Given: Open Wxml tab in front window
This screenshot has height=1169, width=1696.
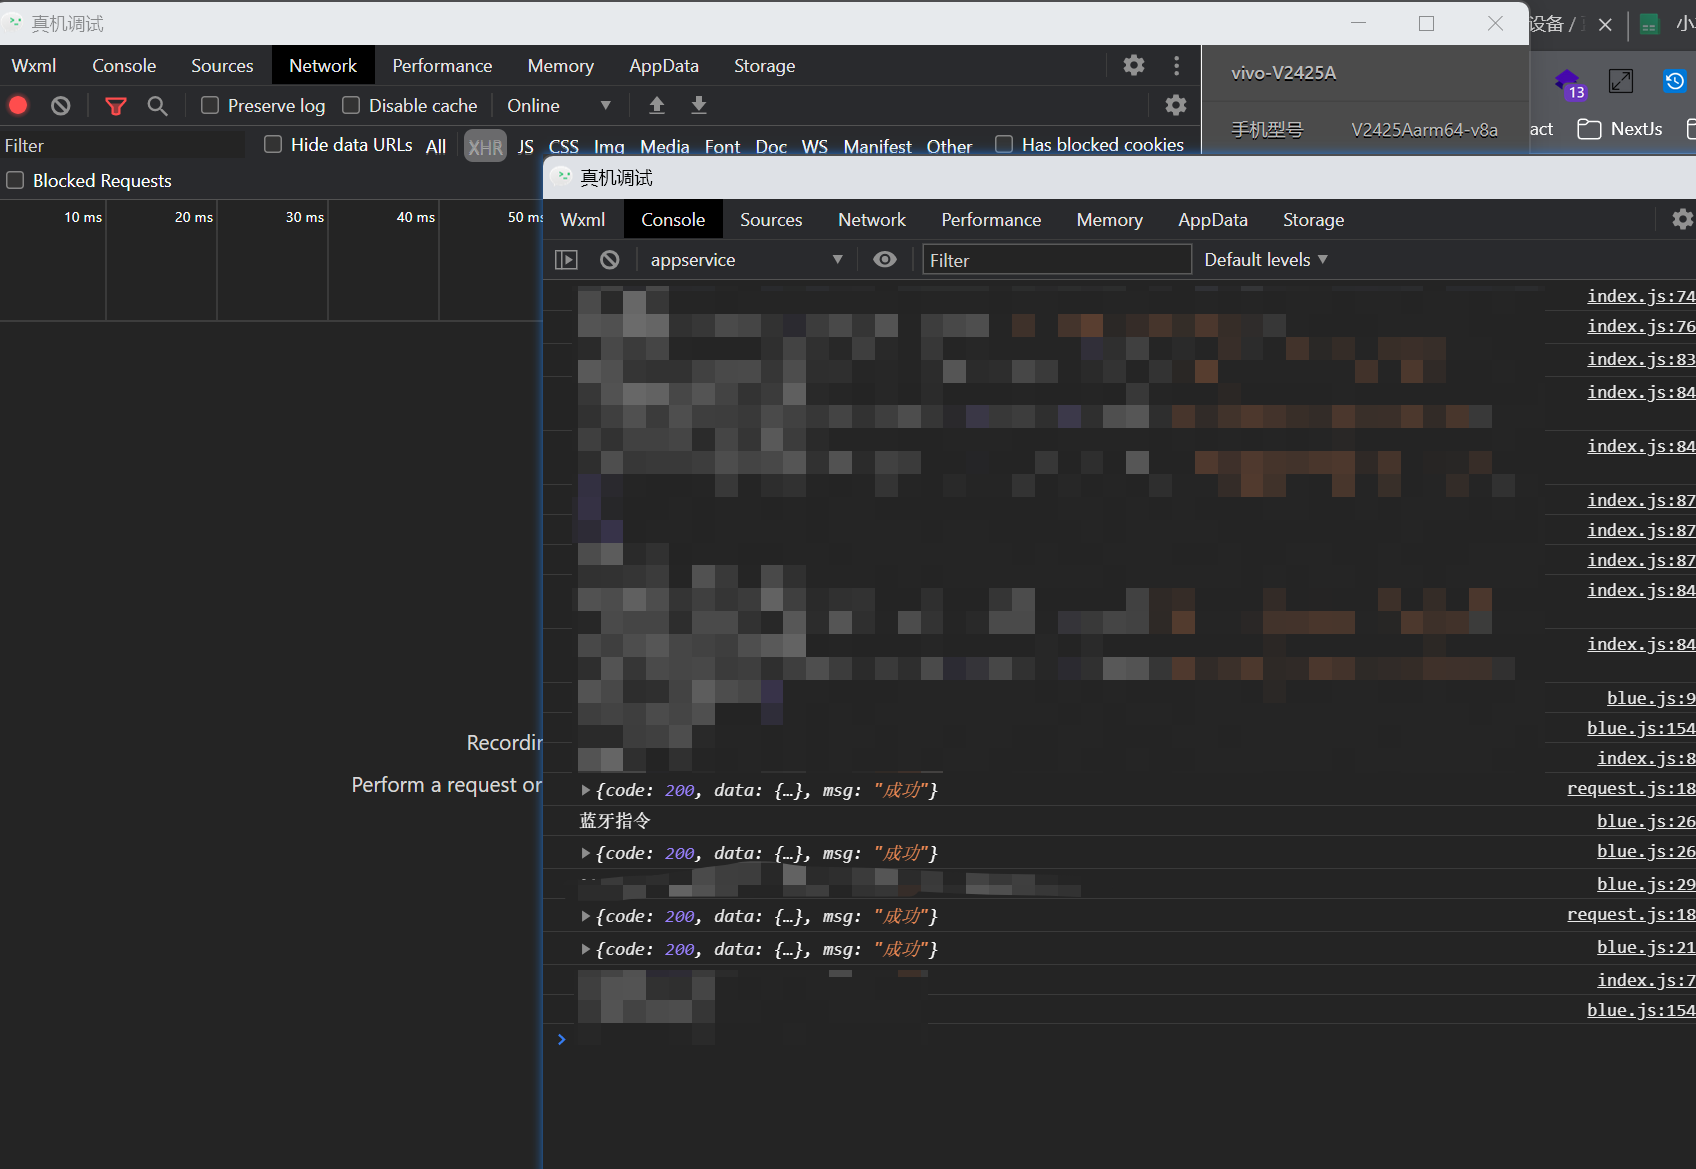Looking at the screenshot, I should 583,219.
